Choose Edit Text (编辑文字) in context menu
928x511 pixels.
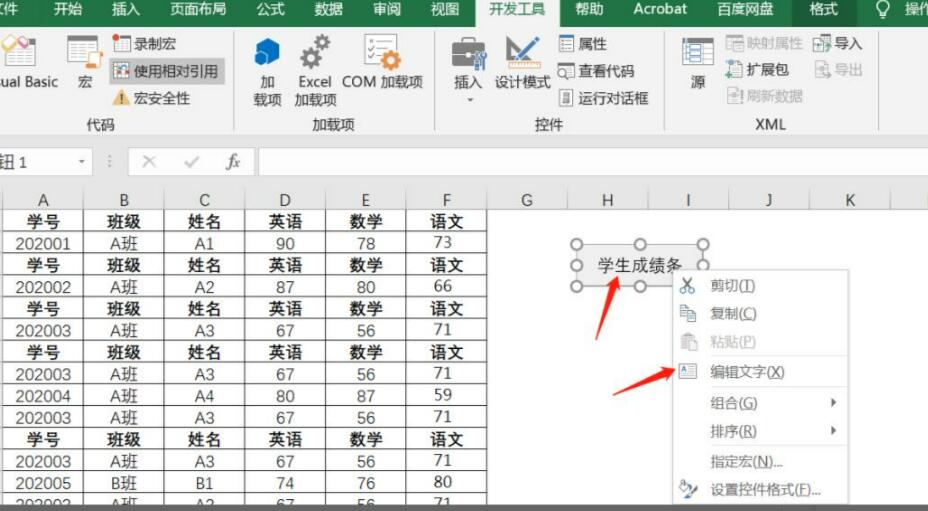pyautogui.click(x=746, y=372)
